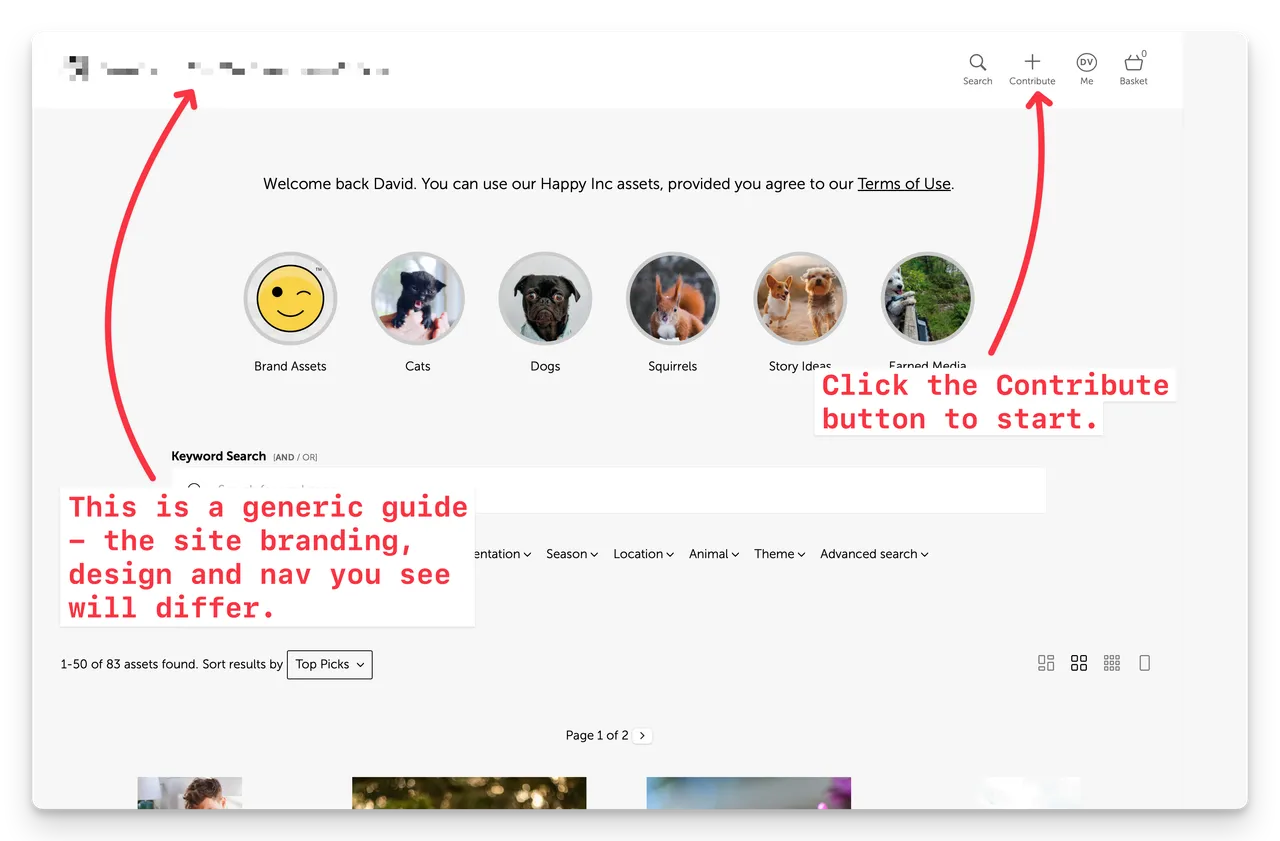Open the Squirrels collection circle
The width and height of the screenshot is (1280, 841).
coord(673,298)
